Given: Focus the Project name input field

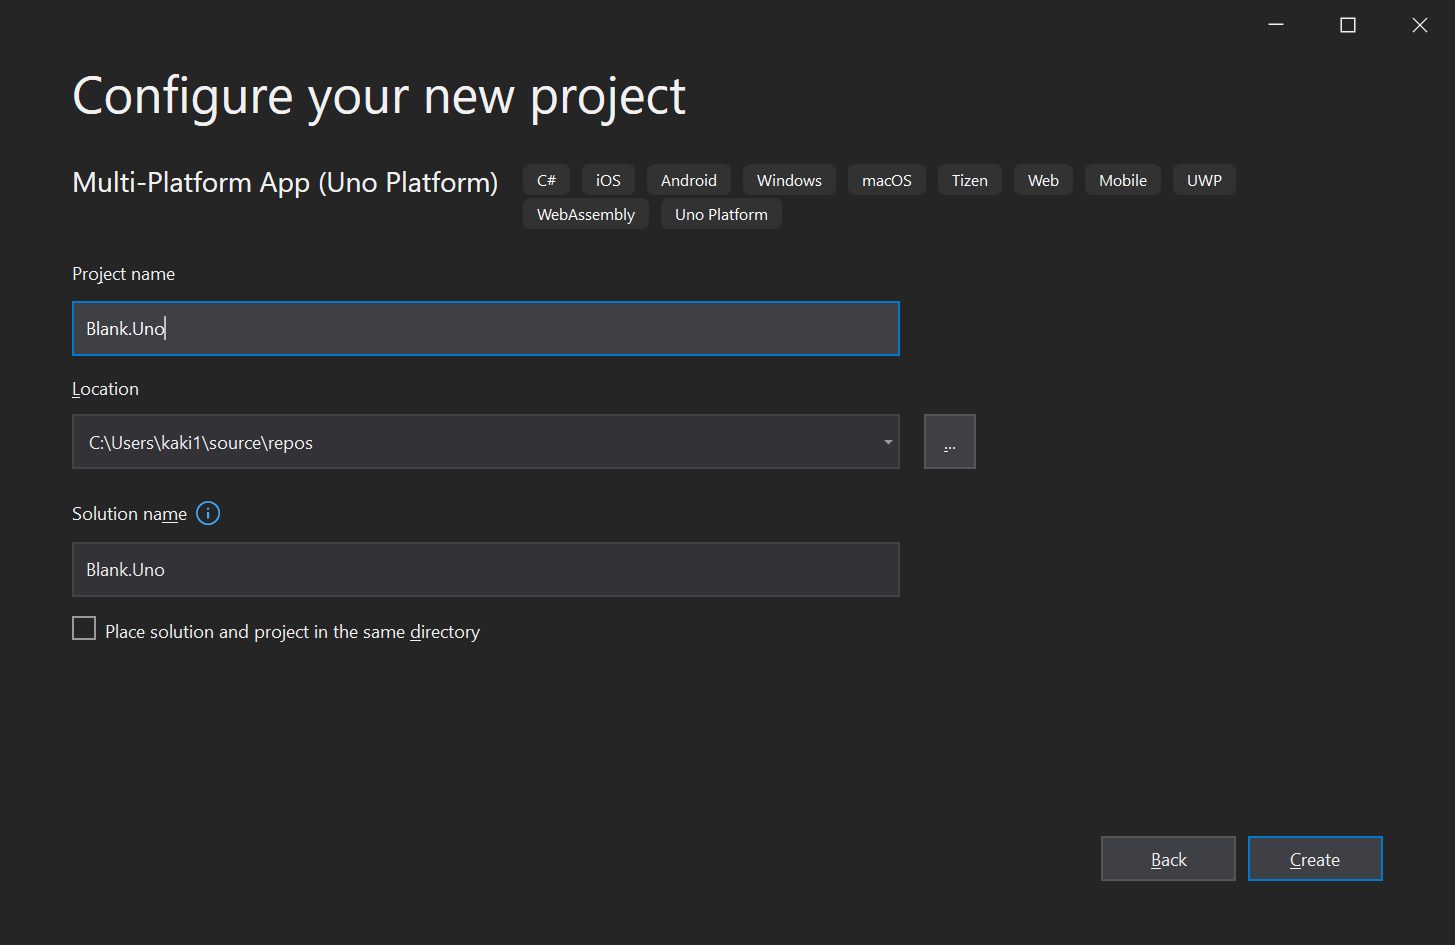Looking at the screenshot, I should tap(486, 328).
